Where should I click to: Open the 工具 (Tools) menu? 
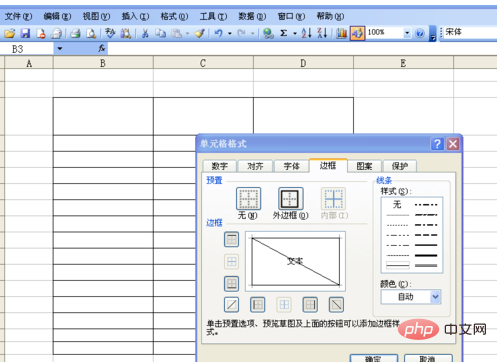pos(213,16)
